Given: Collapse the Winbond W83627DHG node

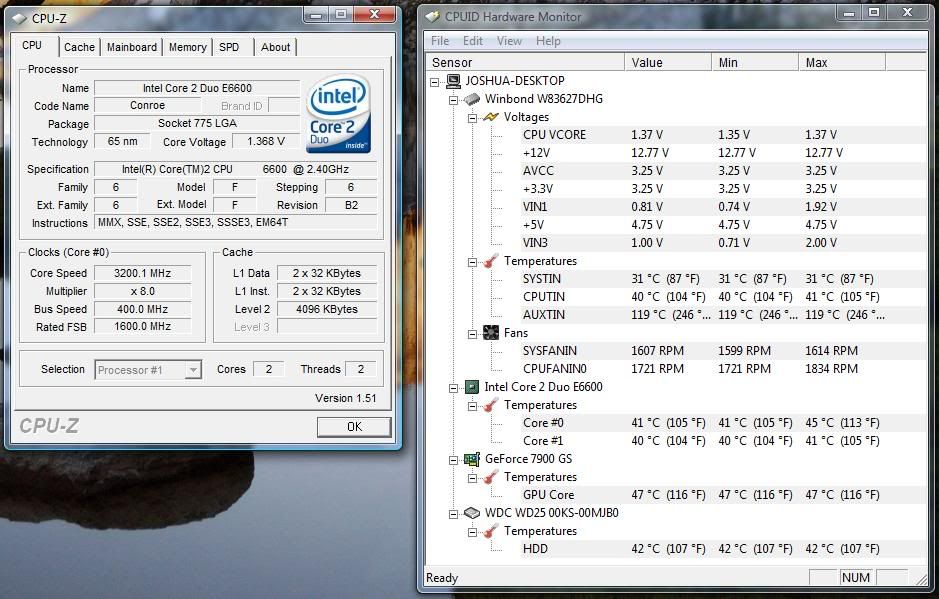Looking at the screenshot, I should (453, 100).
